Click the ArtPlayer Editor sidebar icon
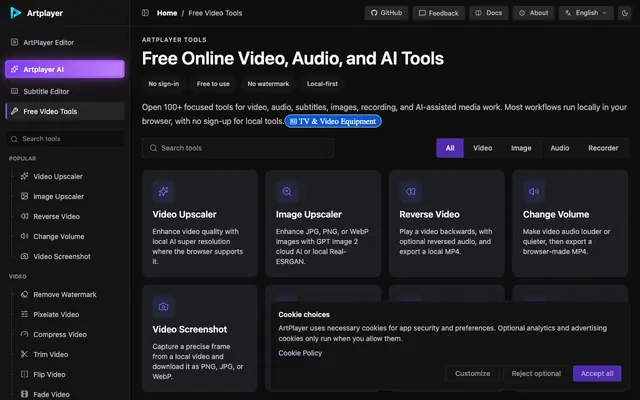This screenshot has width=640, height=400. click(x=14, y=42)
